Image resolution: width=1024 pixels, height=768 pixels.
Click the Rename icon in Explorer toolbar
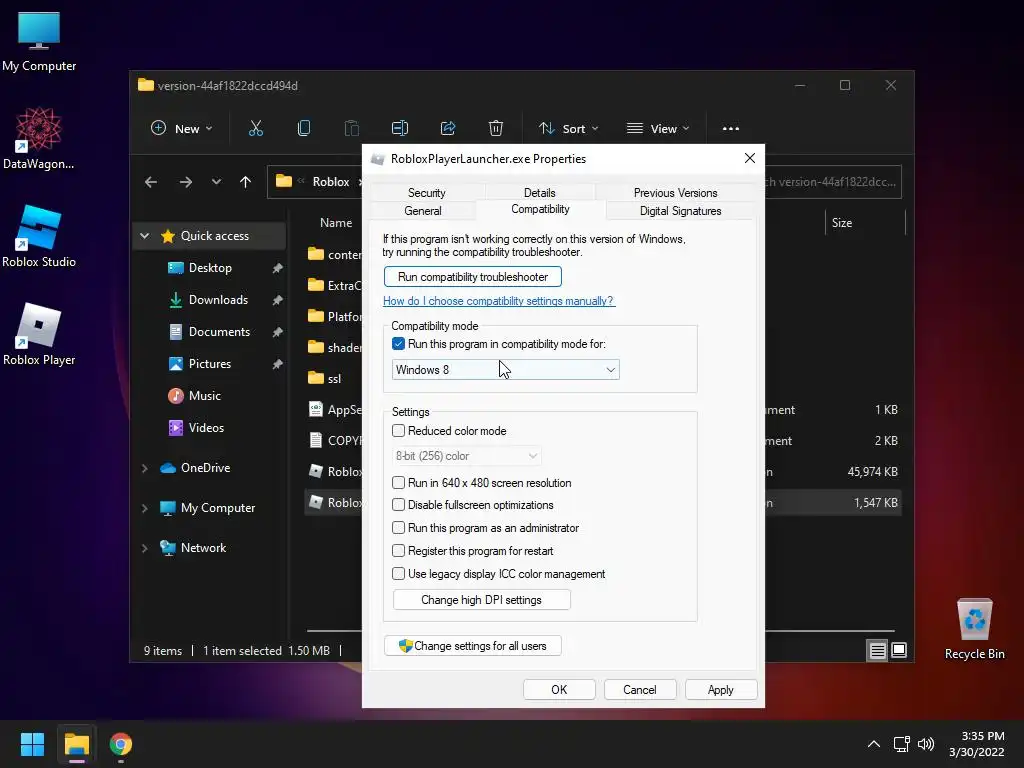(x=400, y=129)
